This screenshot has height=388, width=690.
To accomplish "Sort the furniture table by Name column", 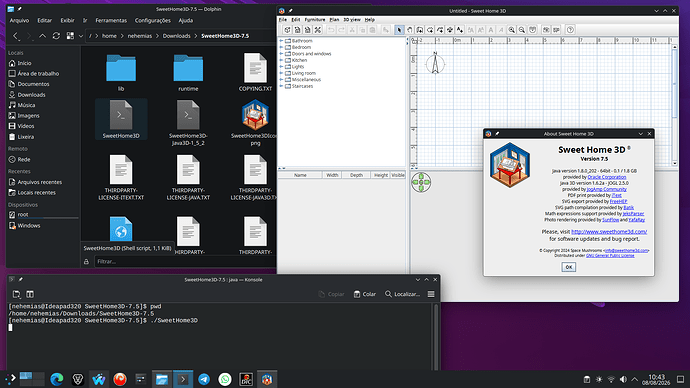I will (300, 175).
